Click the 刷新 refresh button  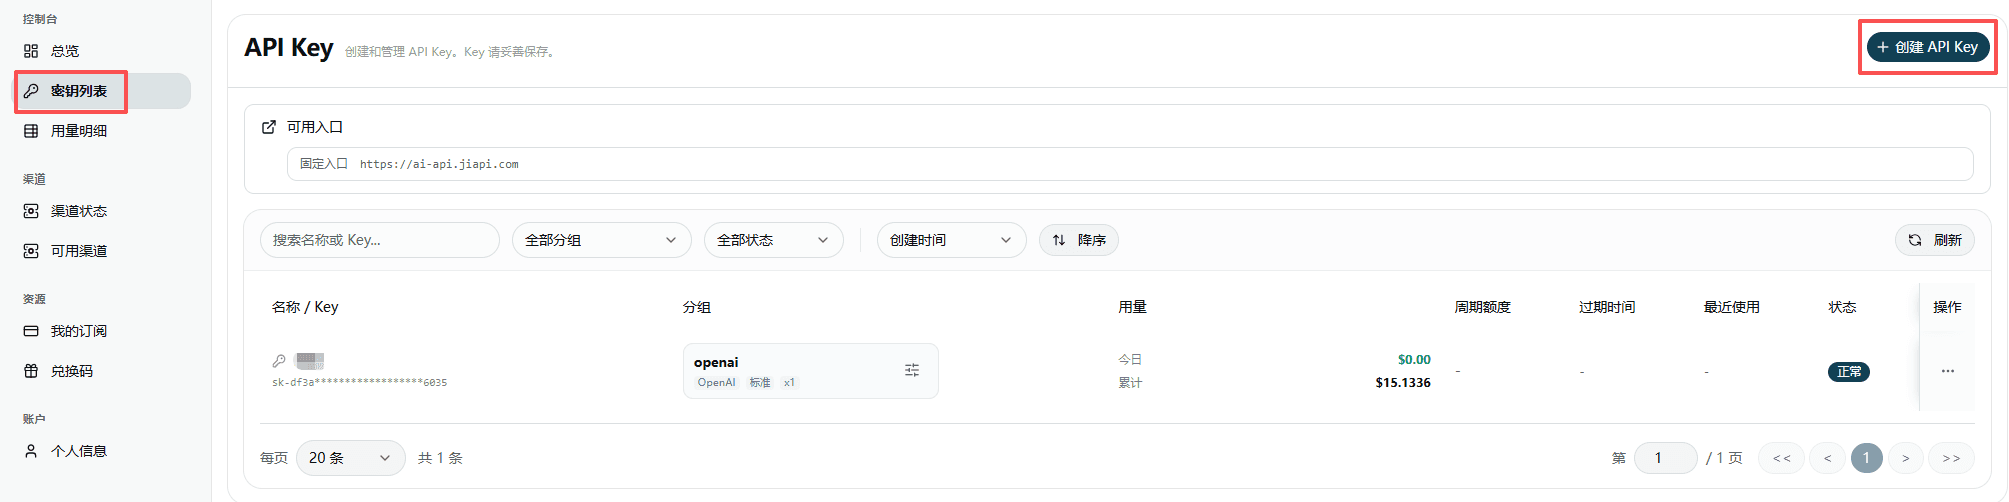1935,240
